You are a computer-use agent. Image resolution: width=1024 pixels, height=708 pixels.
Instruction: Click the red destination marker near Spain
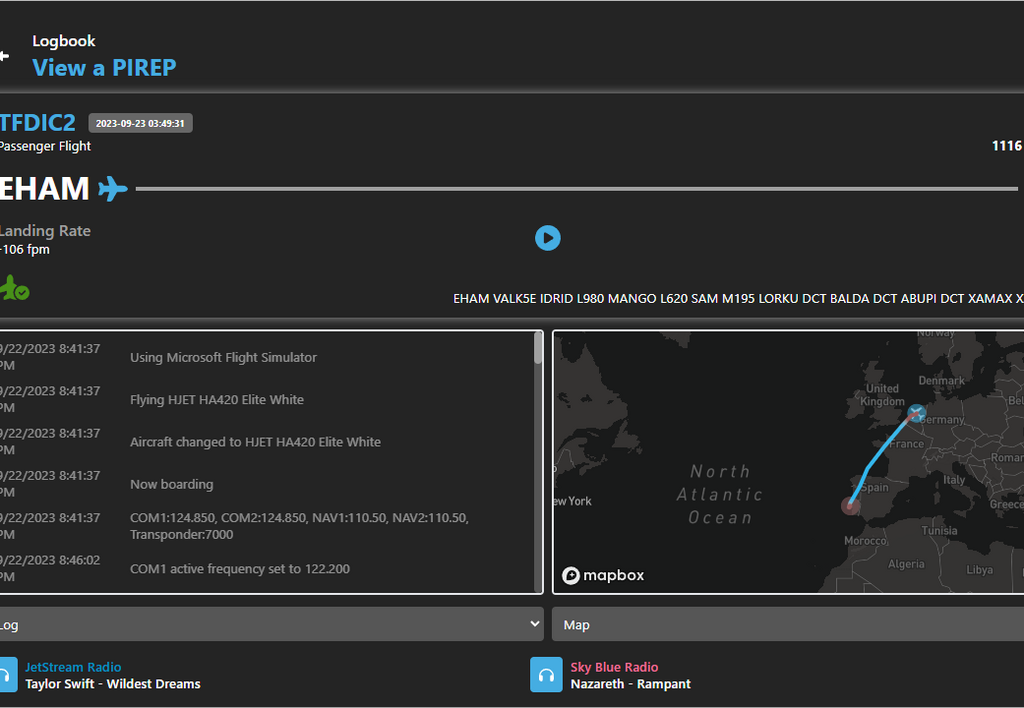point(850,506)
